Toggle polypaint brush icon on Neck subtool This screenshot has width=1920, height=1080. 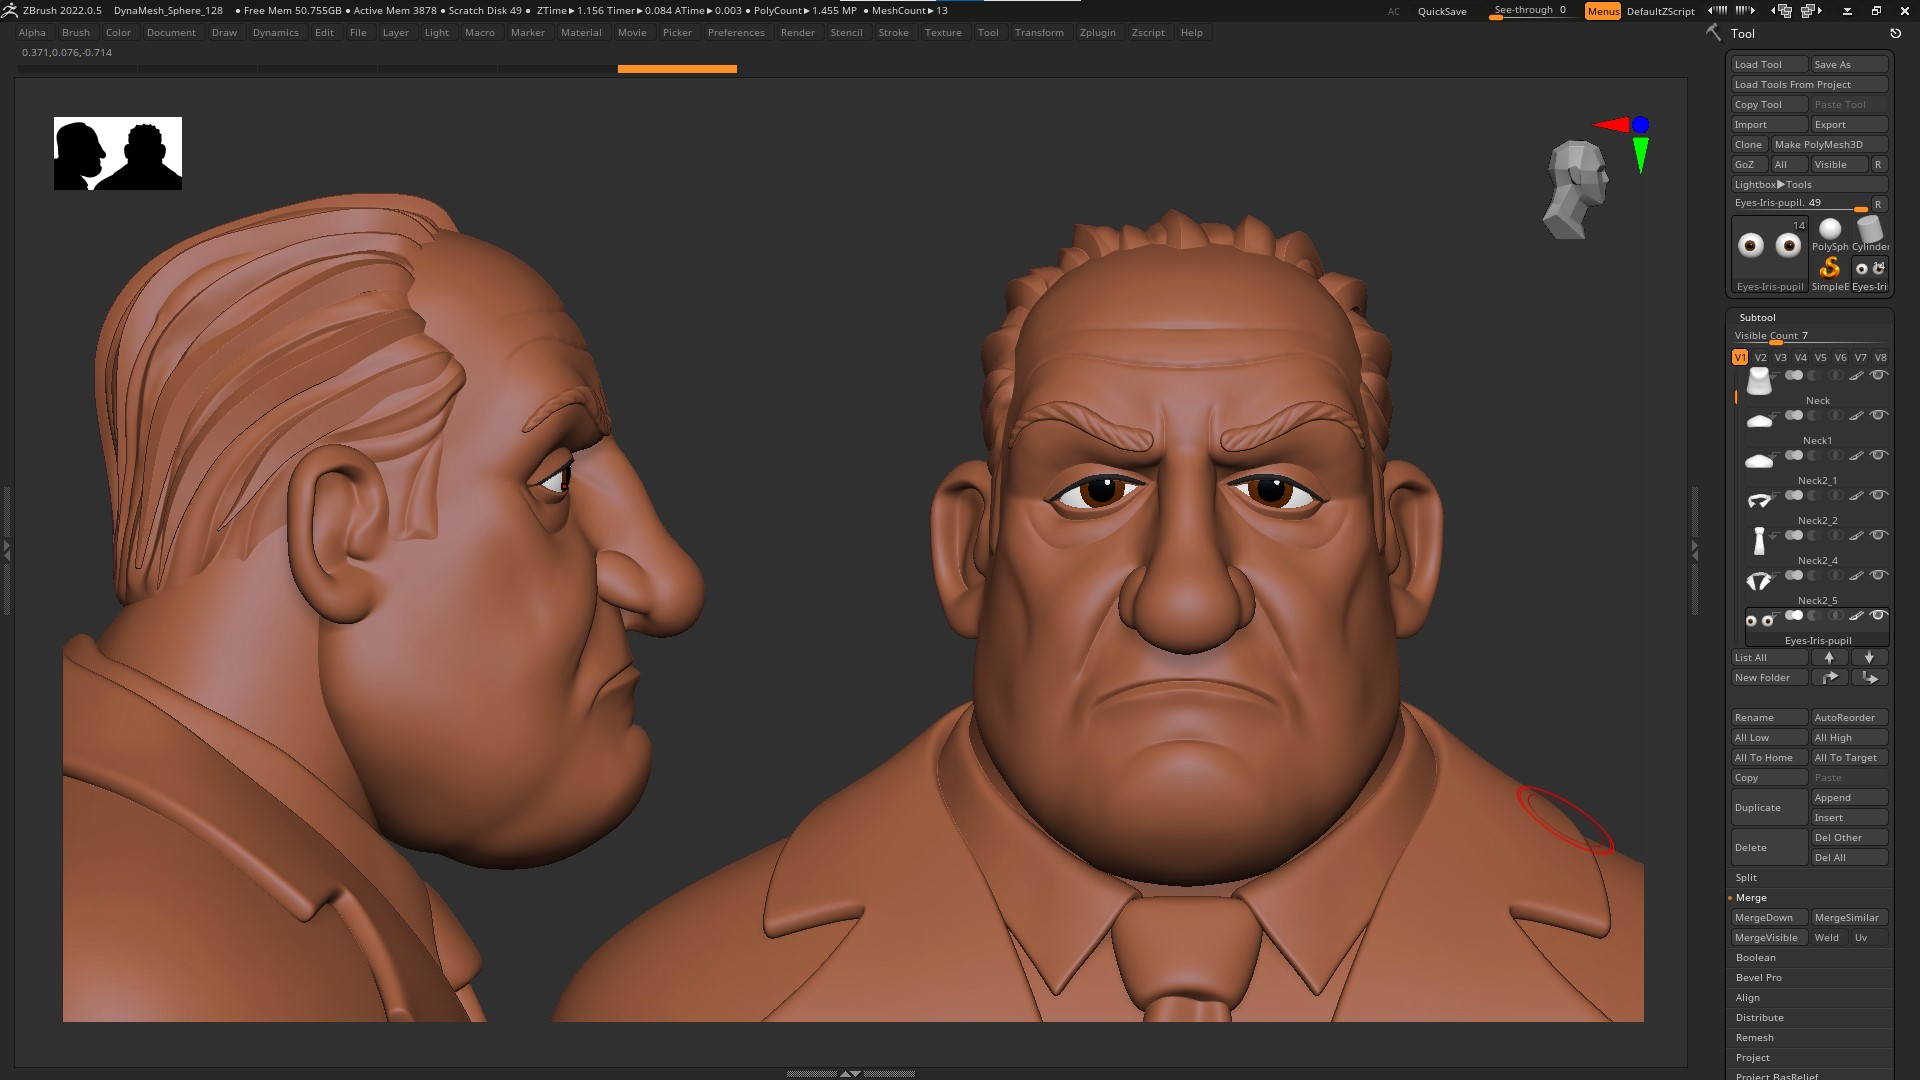pos(1856,376)
